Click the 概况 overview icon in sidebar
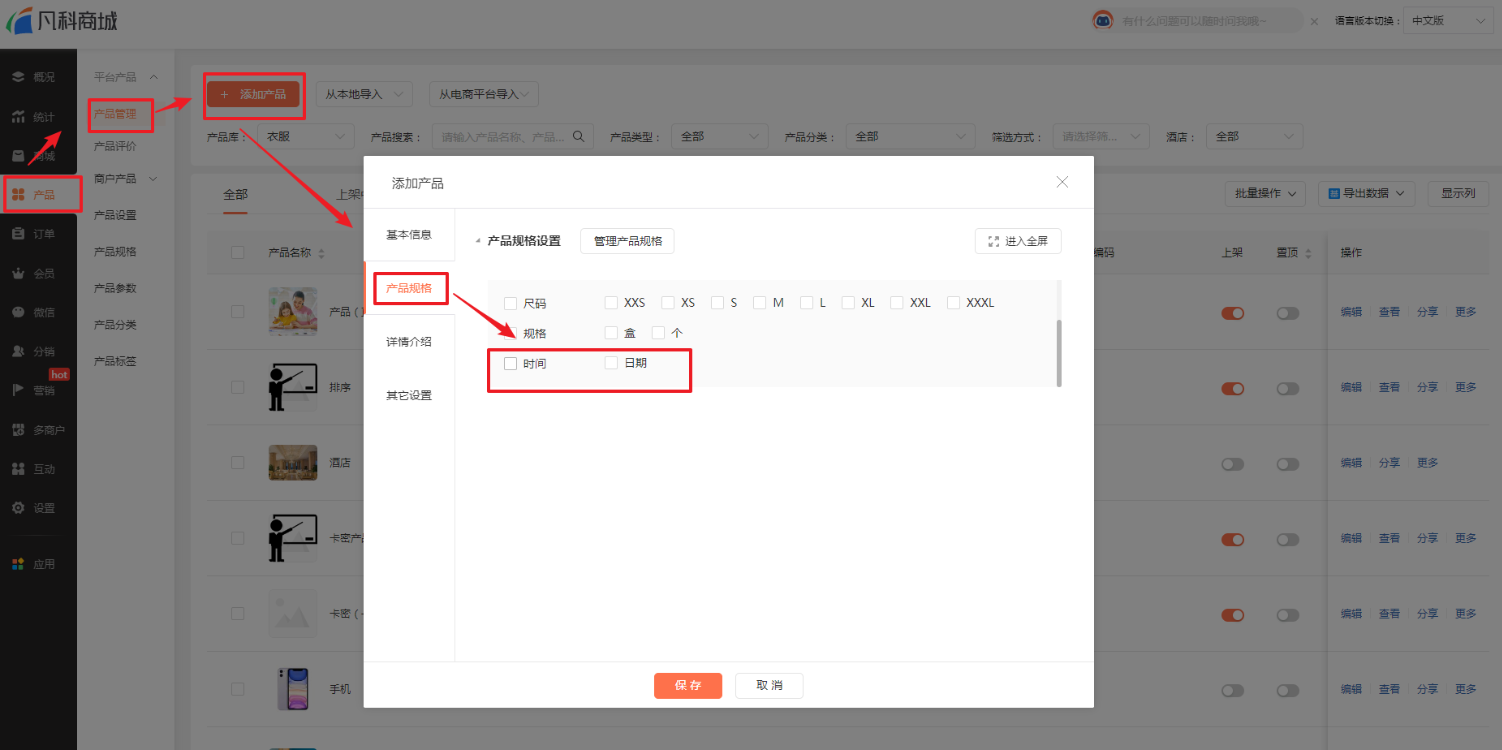This screenshot has height=750, width=1502. tap(18, 77)
